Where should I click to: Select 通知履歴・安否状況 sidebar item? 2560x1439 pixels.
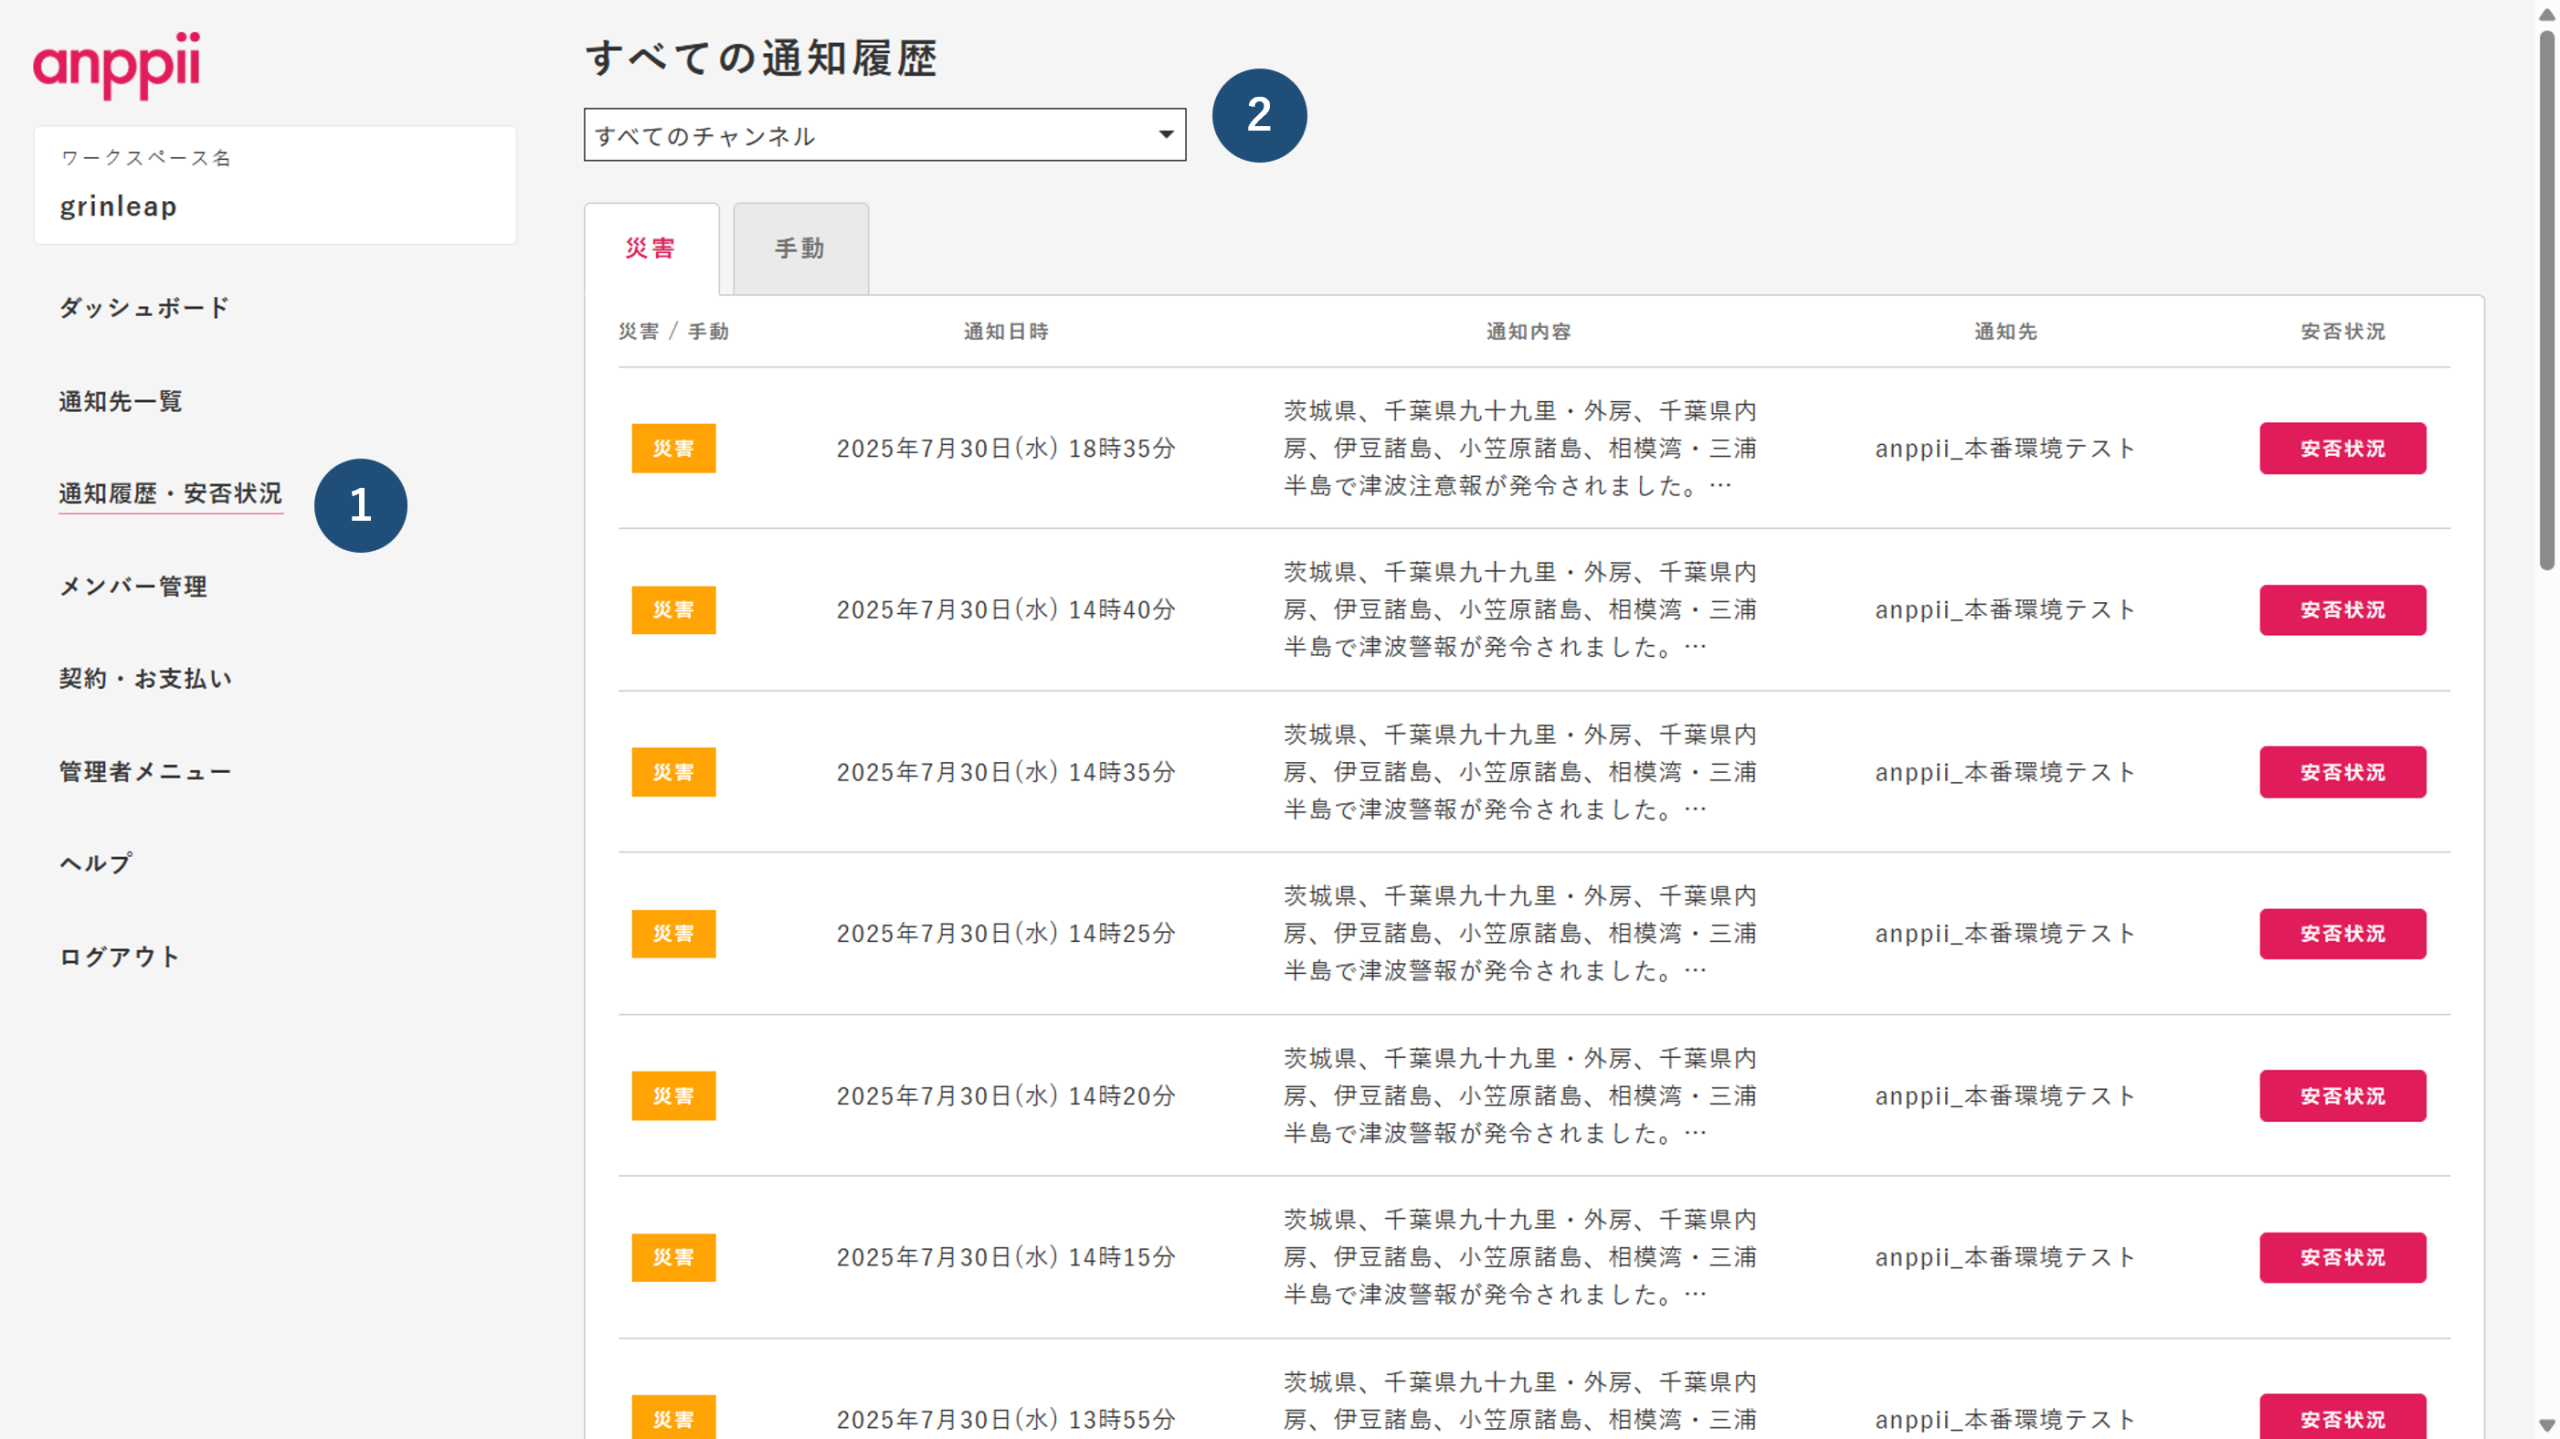pyautogui.click(x=171, y=493)
